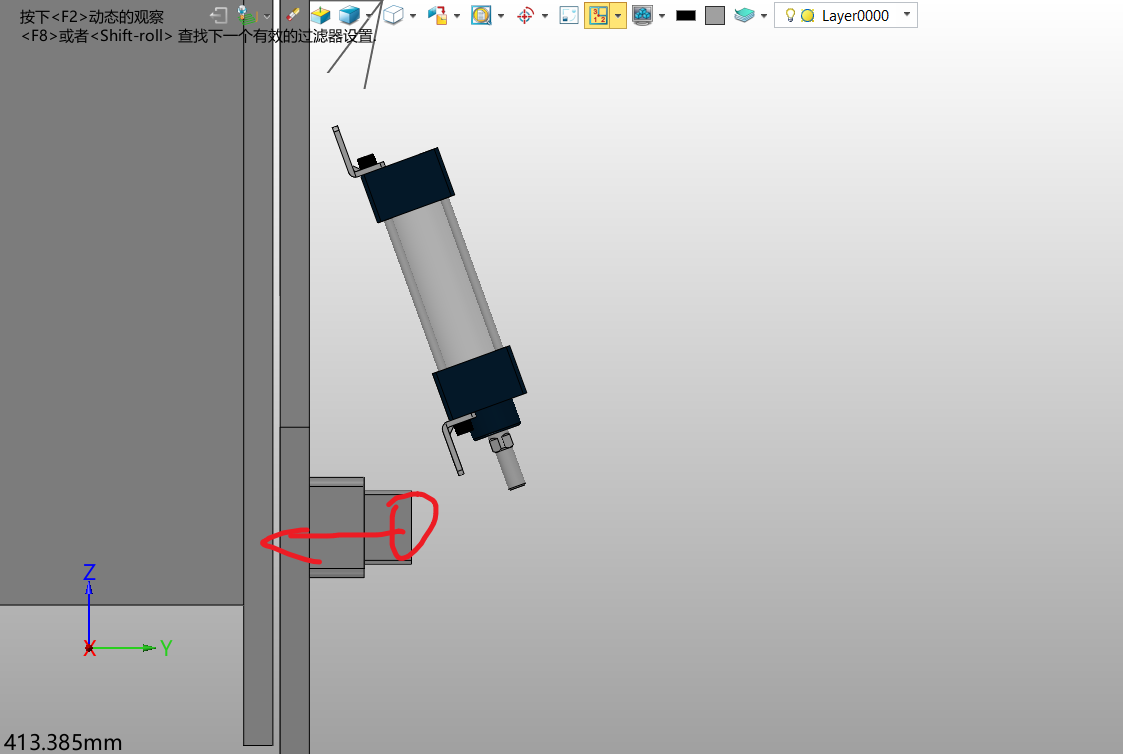
Task: Pick the black color swatch
Action: (x=686, y=16)
